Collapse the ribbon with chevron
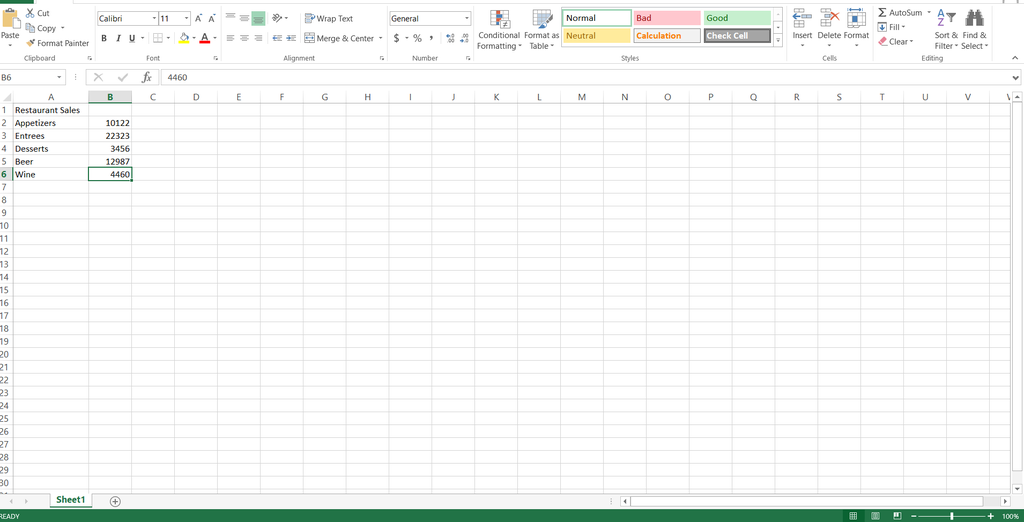1024x522 pixels. point(1015,58)
